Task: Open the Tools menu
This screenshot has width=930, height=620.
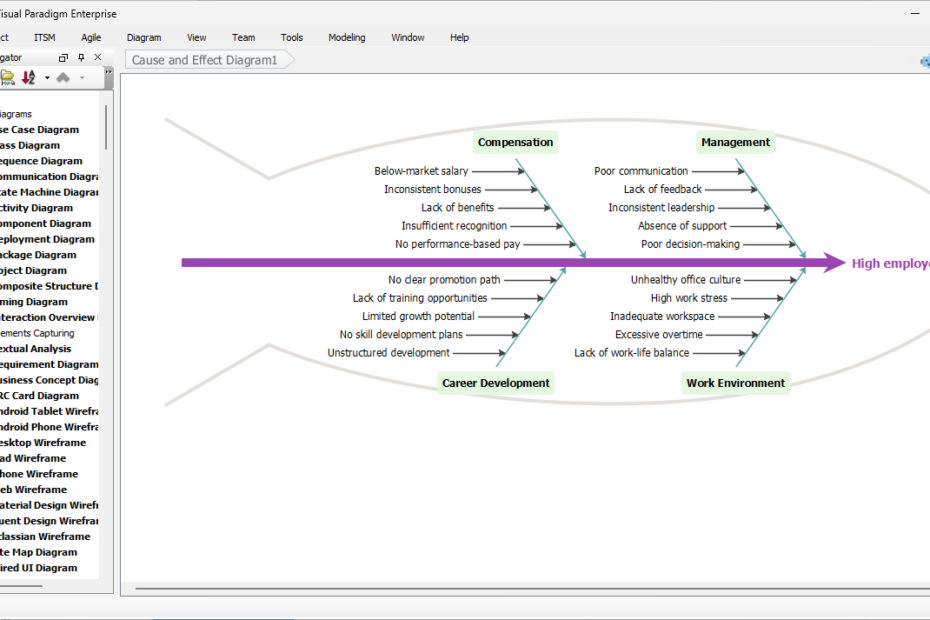Action: pyautogui.click(x=291, y=37)
